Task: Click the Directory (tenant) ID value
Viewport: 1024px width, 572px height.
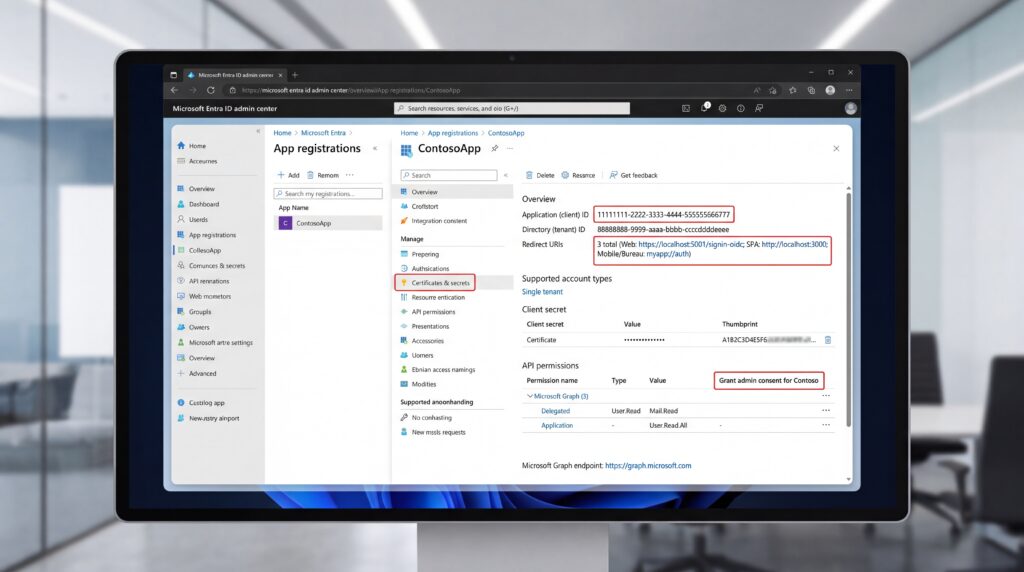Action: pos(663,230)
